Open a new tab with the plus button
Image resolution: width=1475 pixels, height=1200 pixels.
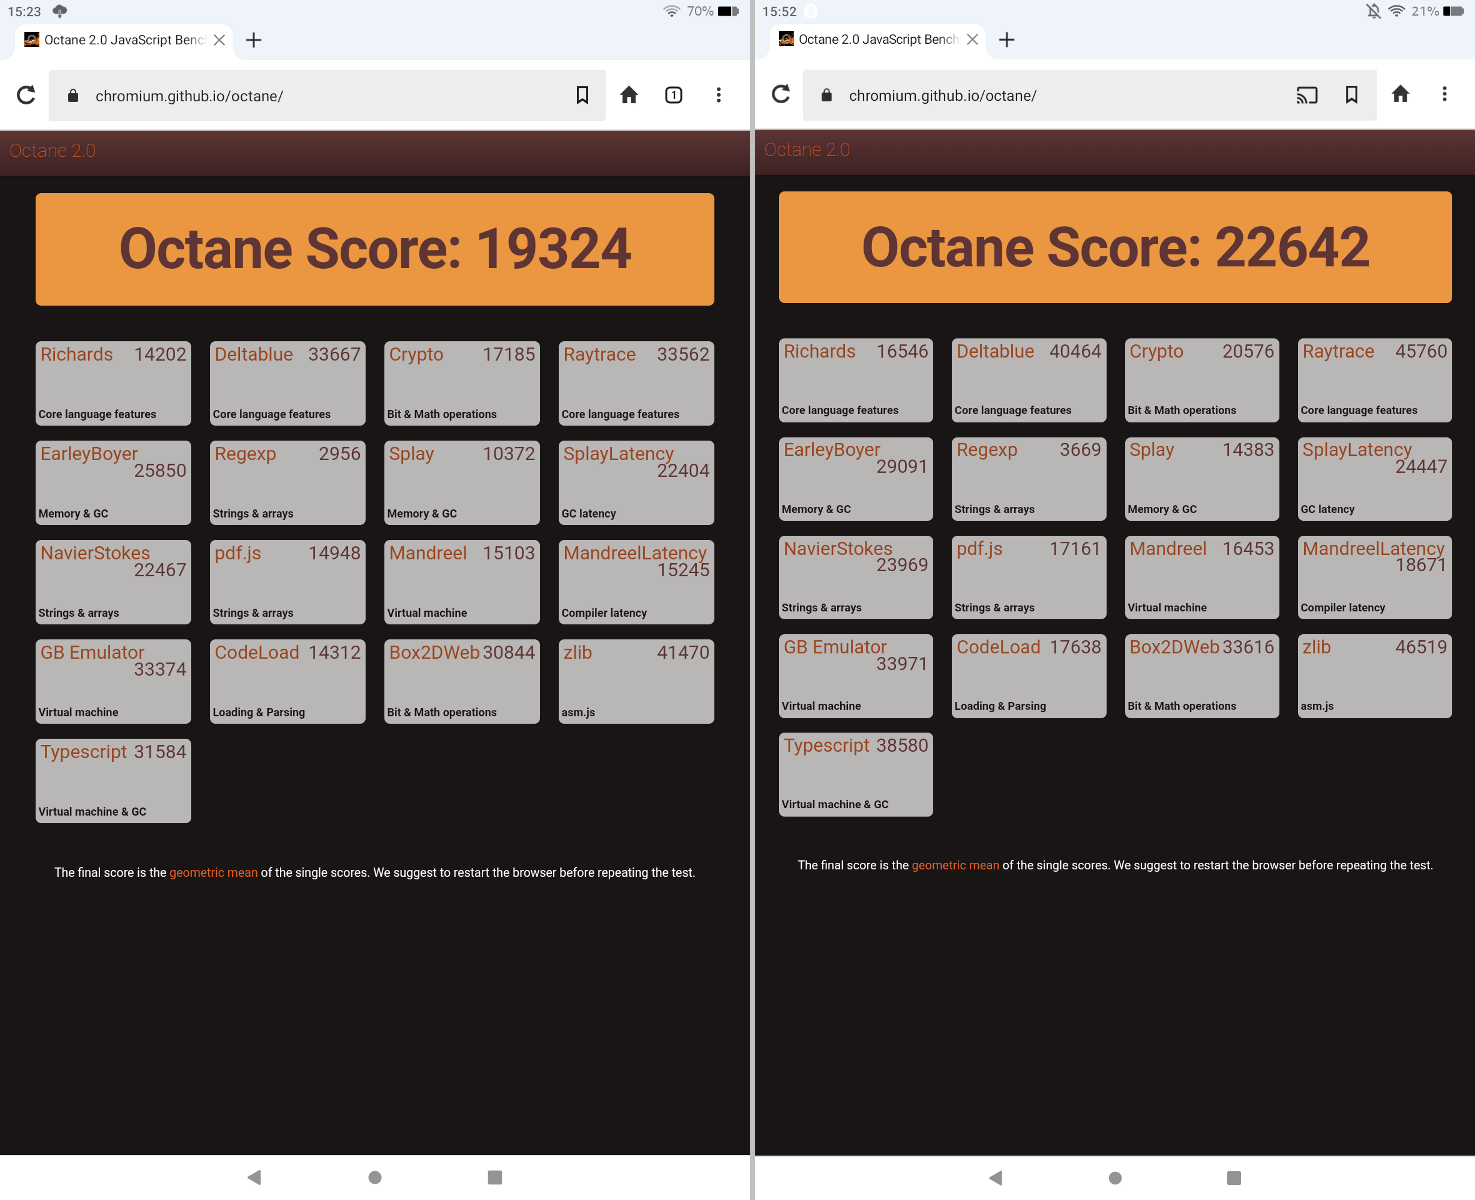[253, 40]
